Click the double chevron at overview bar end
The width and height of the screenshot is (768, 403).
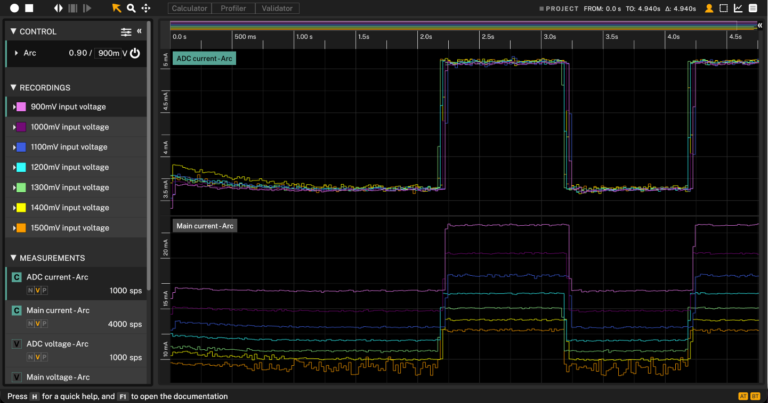pos(760,25)
